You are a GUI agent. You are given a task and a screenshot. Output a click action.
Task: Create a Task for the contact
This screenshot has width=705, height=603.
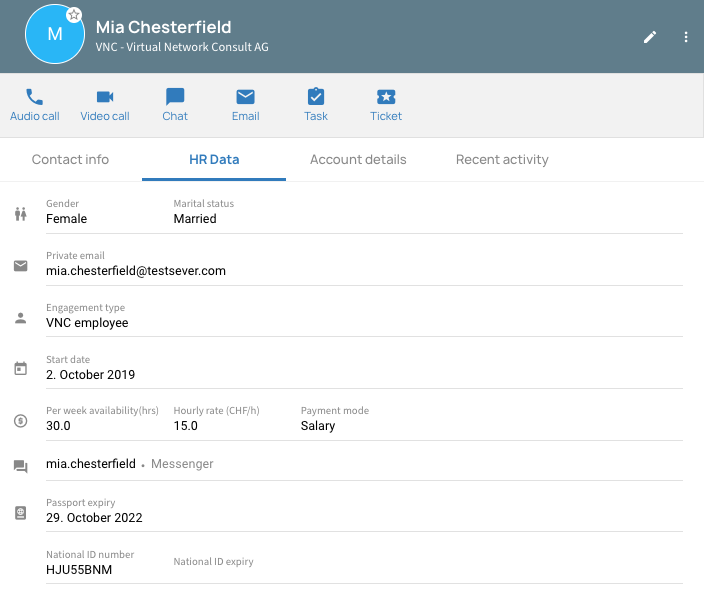[316, 105]
